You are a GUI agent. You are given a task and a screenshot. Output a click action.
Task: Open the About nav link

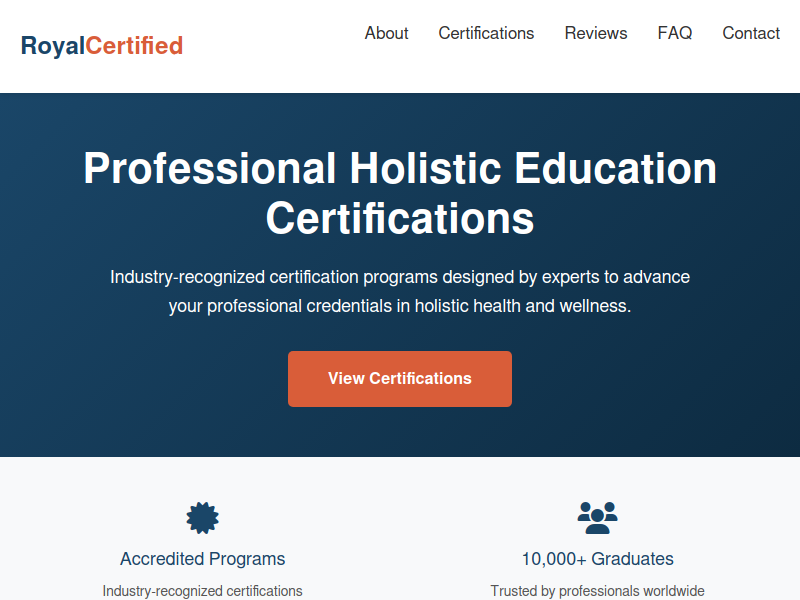pos(386,33)
